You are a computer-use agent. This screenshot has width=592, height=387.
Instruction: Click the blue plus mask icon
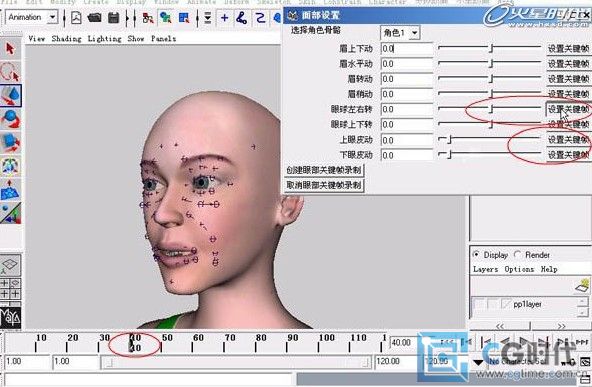pyautogui.click(x=225, y=18)
